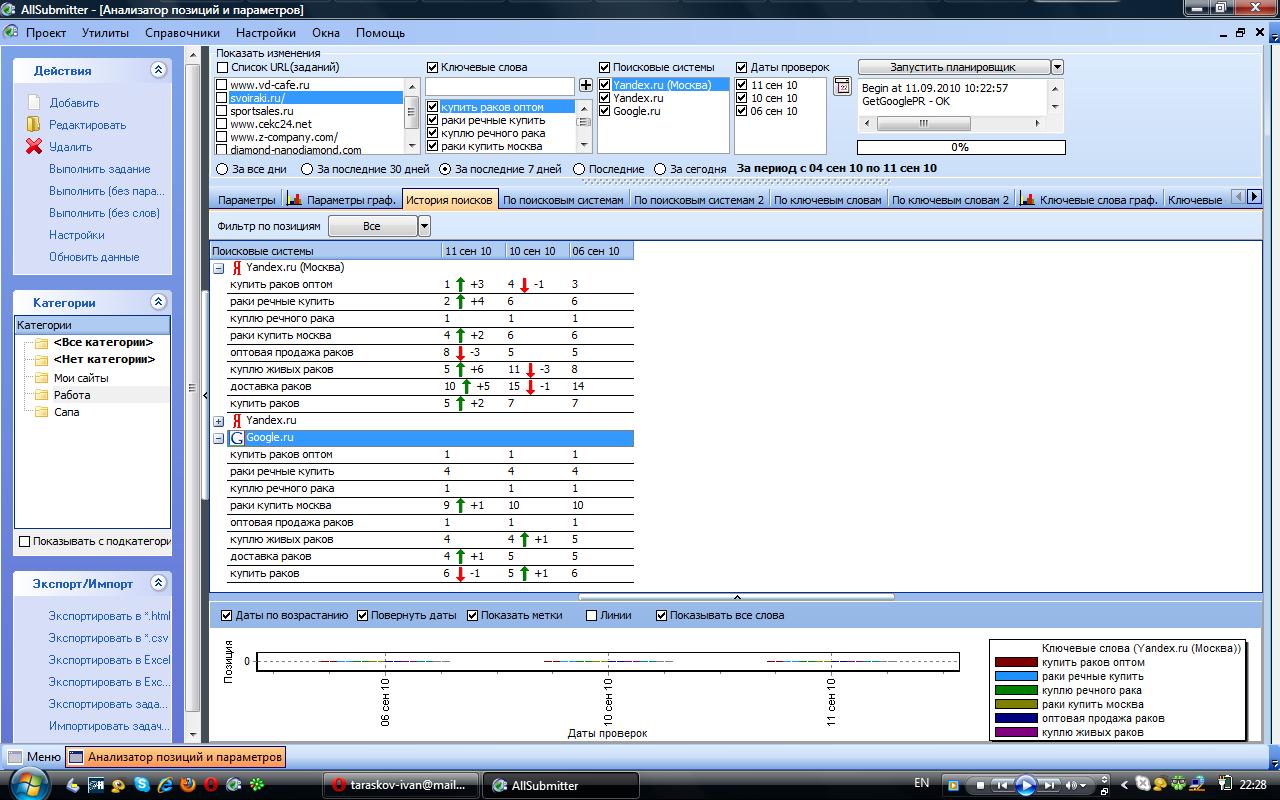Click the Сапа folder icon
The height and width of the screenshot is (800, 1280).
click(x=41, y=412)
